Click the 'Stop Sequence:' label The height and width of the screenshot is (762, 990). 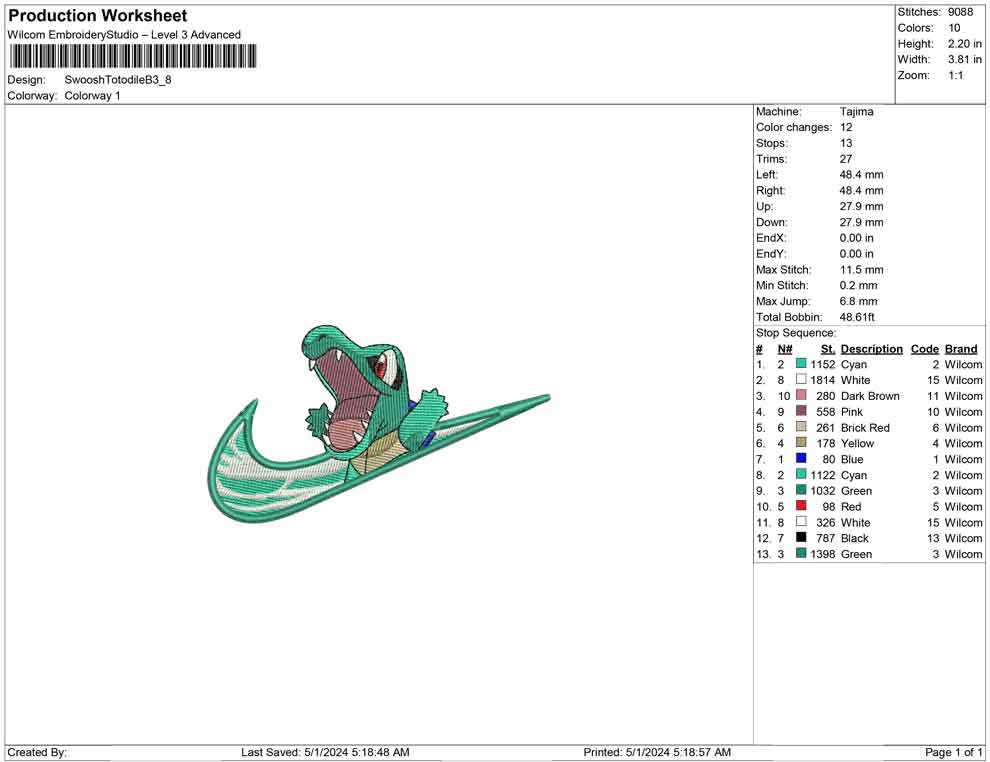[796, 333]
